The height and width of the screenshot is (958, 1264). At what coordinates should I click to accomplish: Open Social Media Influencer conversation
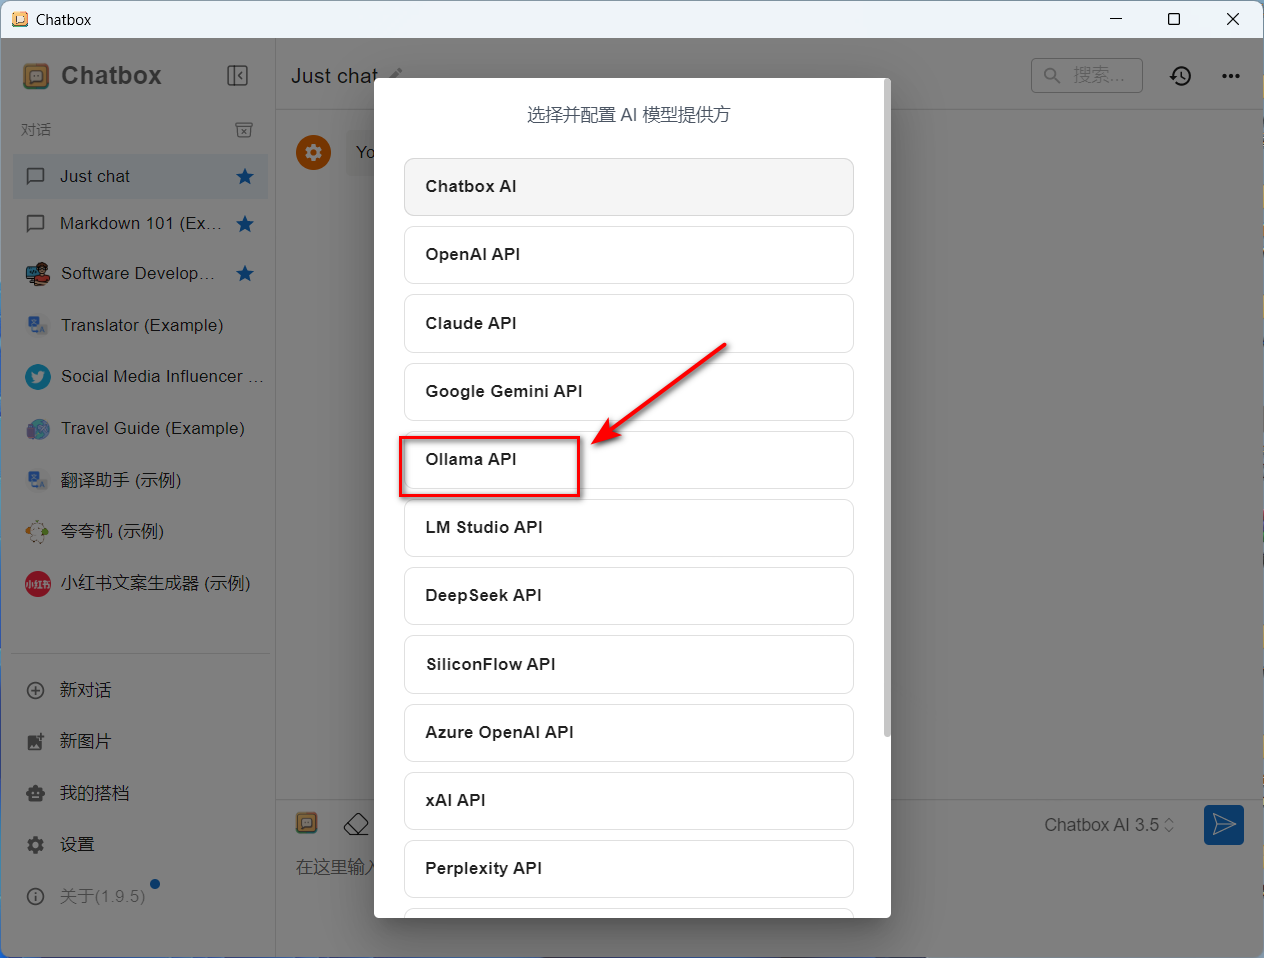140,377
